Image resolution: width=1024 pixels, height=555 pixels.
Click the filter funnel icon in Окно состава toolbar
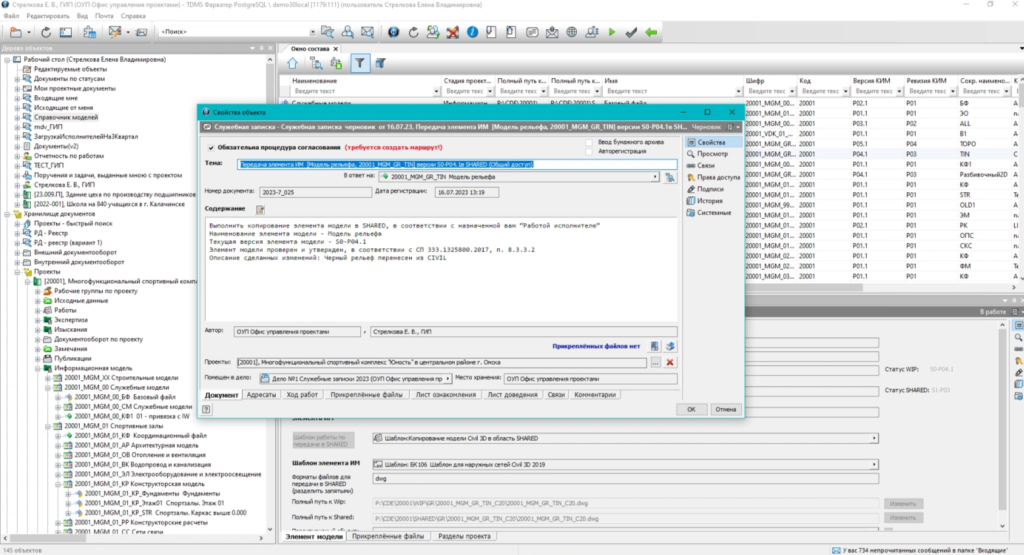360,63
